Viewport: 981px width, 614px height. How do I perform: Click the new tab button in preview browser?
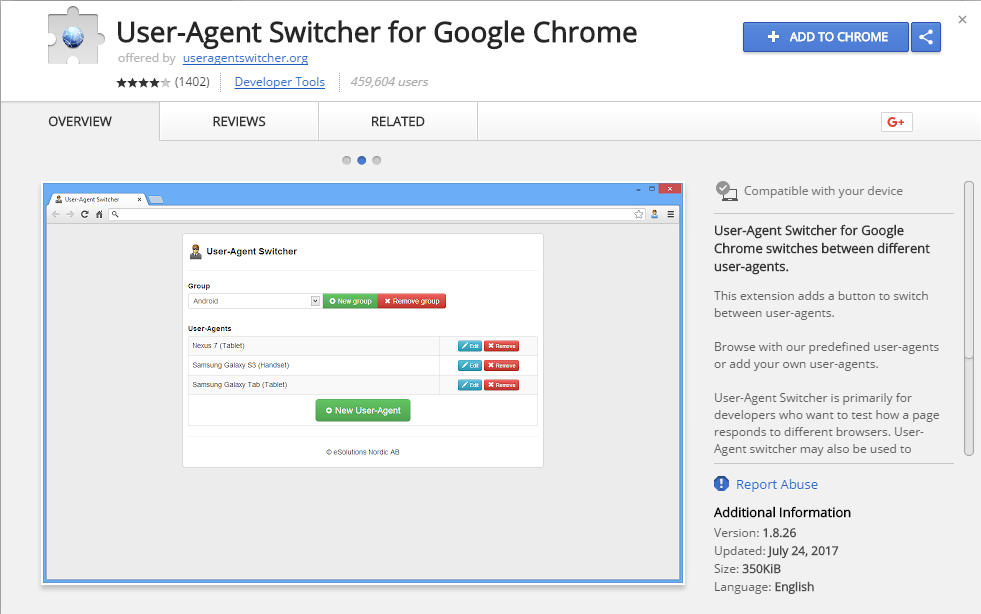[156, 200]
